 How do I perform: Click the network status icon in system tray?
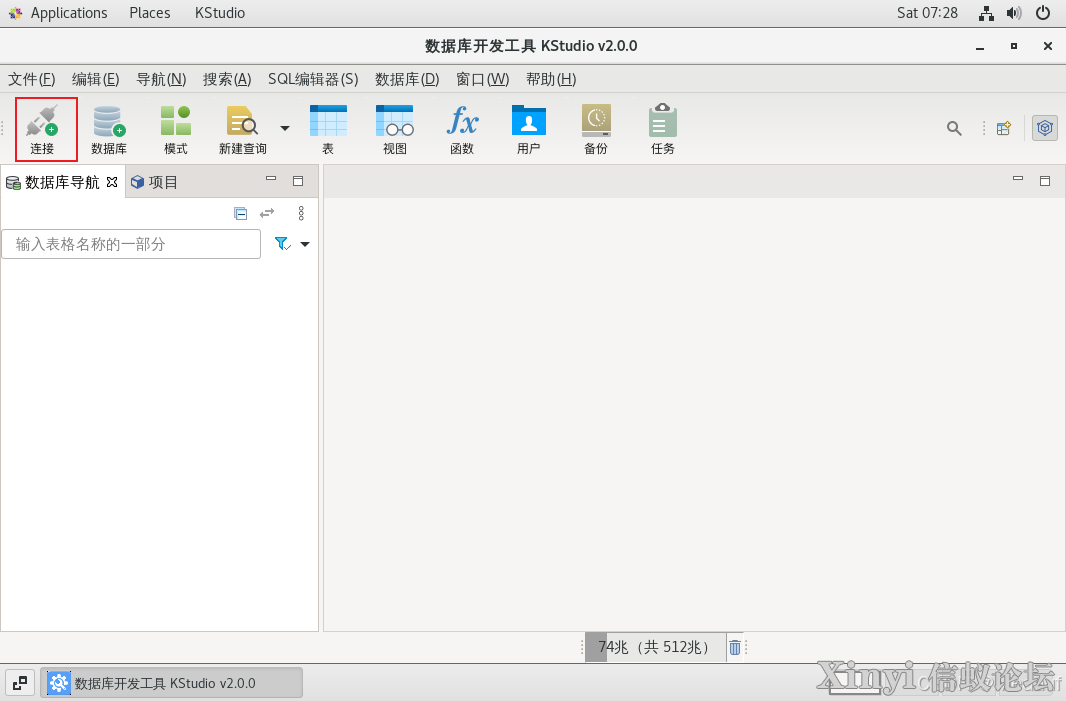pos(986,13)
